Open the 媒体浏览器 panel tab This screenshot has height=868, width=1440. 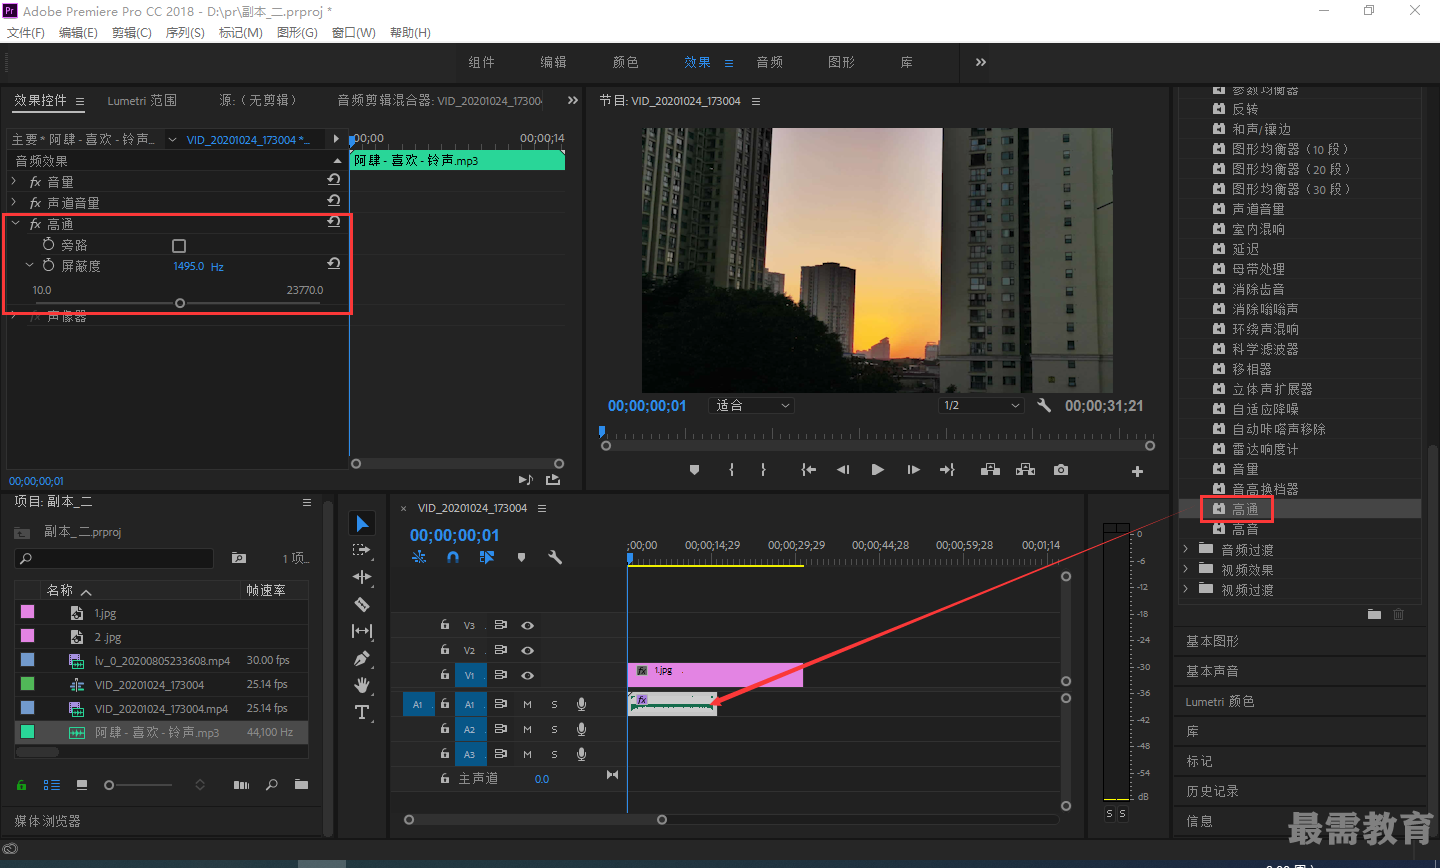click(47, 821)
